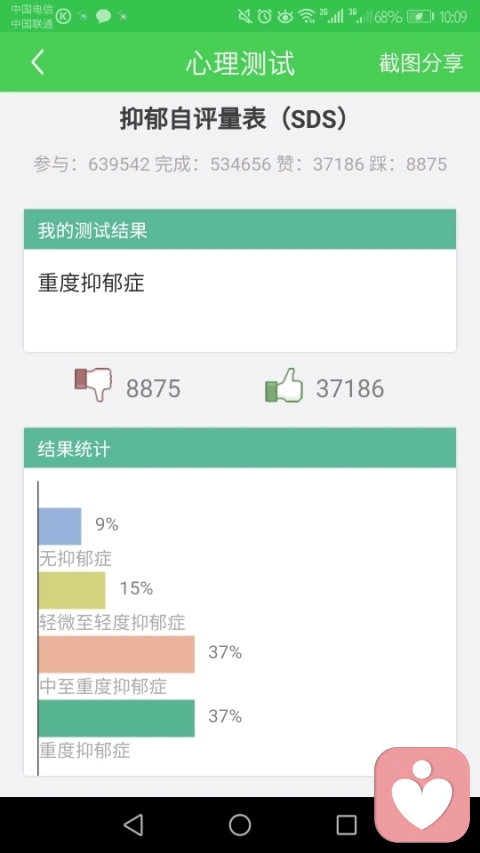Tap 截图分享 to share screenshot
The image size is (480, 853).
421,63
